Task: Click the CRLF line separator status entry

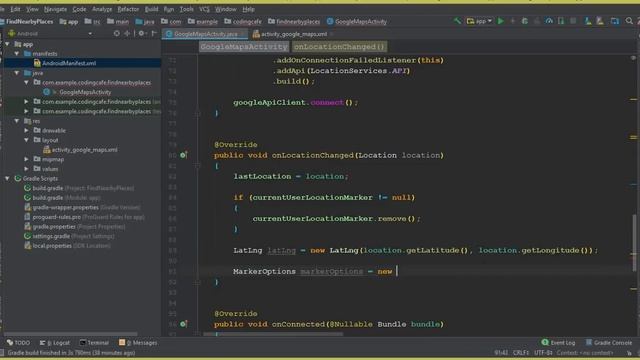Action: point(520,353)
